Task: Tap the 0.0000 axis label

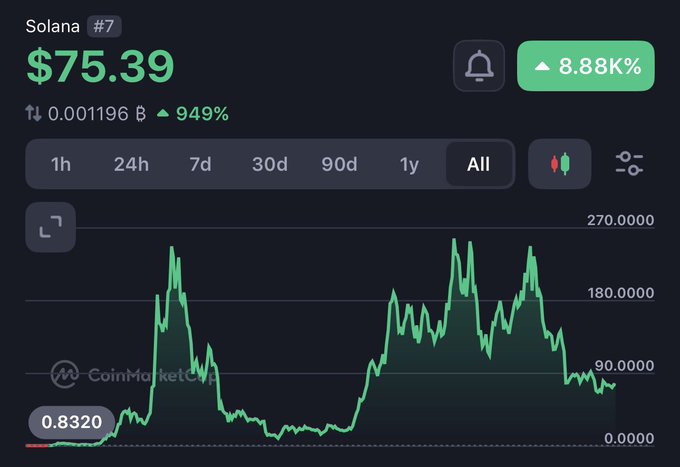Action: (629, 438)
